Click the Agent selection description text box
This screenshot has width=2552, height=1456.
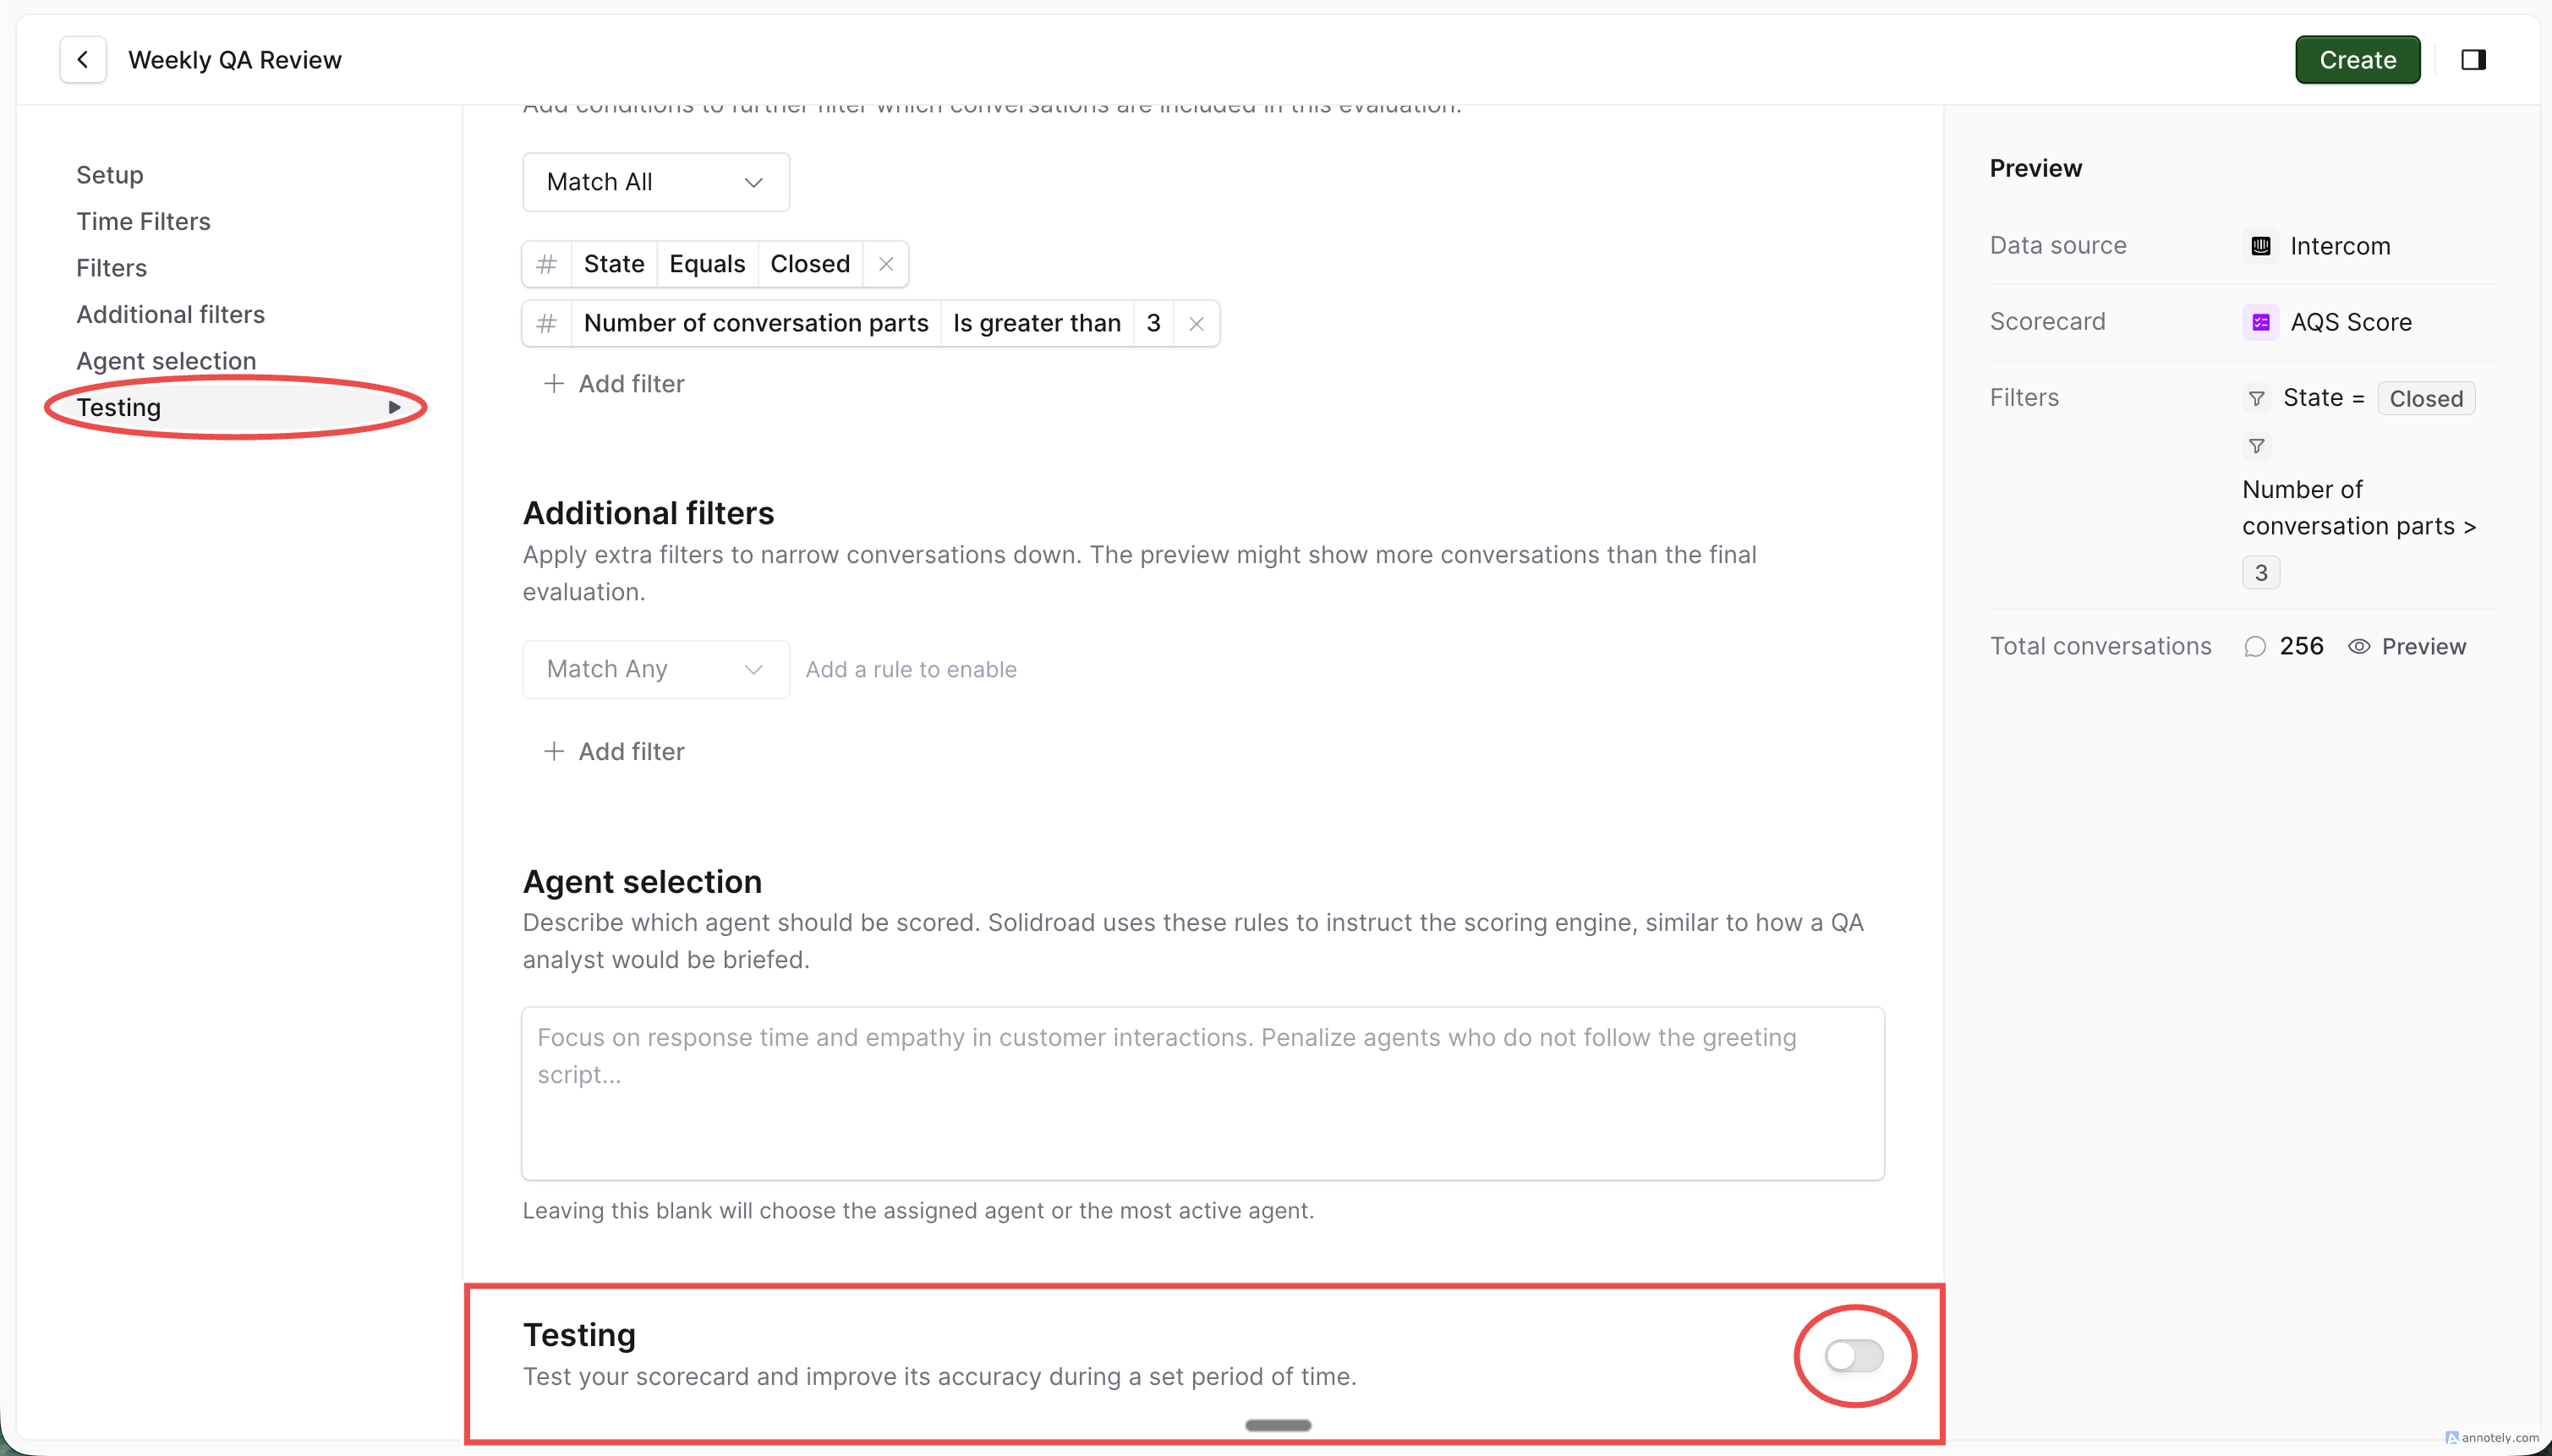click(x=1202, y=1093)
